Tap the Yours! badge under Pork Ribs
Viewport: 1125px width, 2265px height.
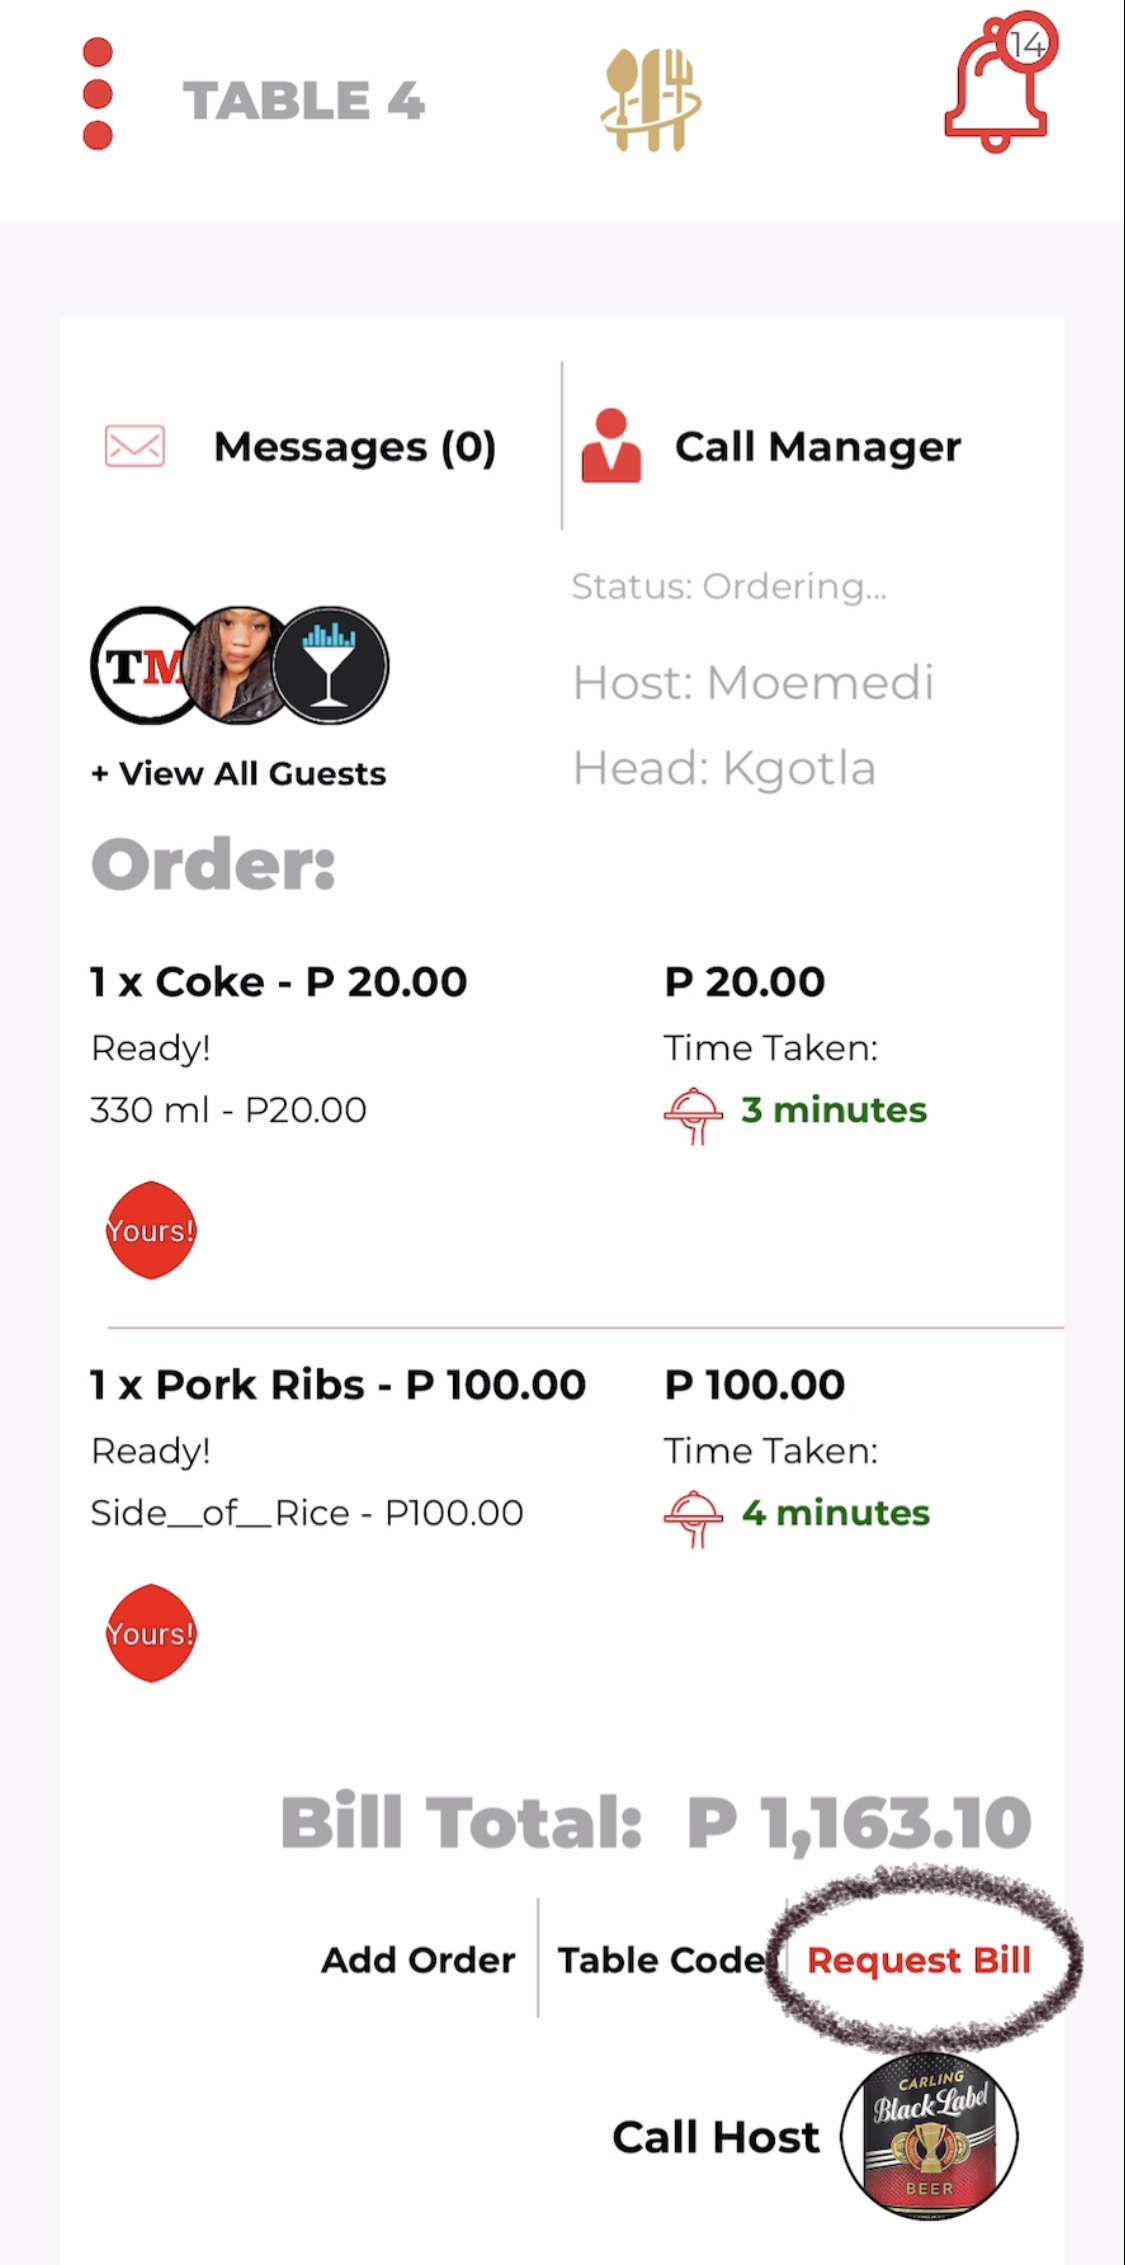click(151, 1633)
